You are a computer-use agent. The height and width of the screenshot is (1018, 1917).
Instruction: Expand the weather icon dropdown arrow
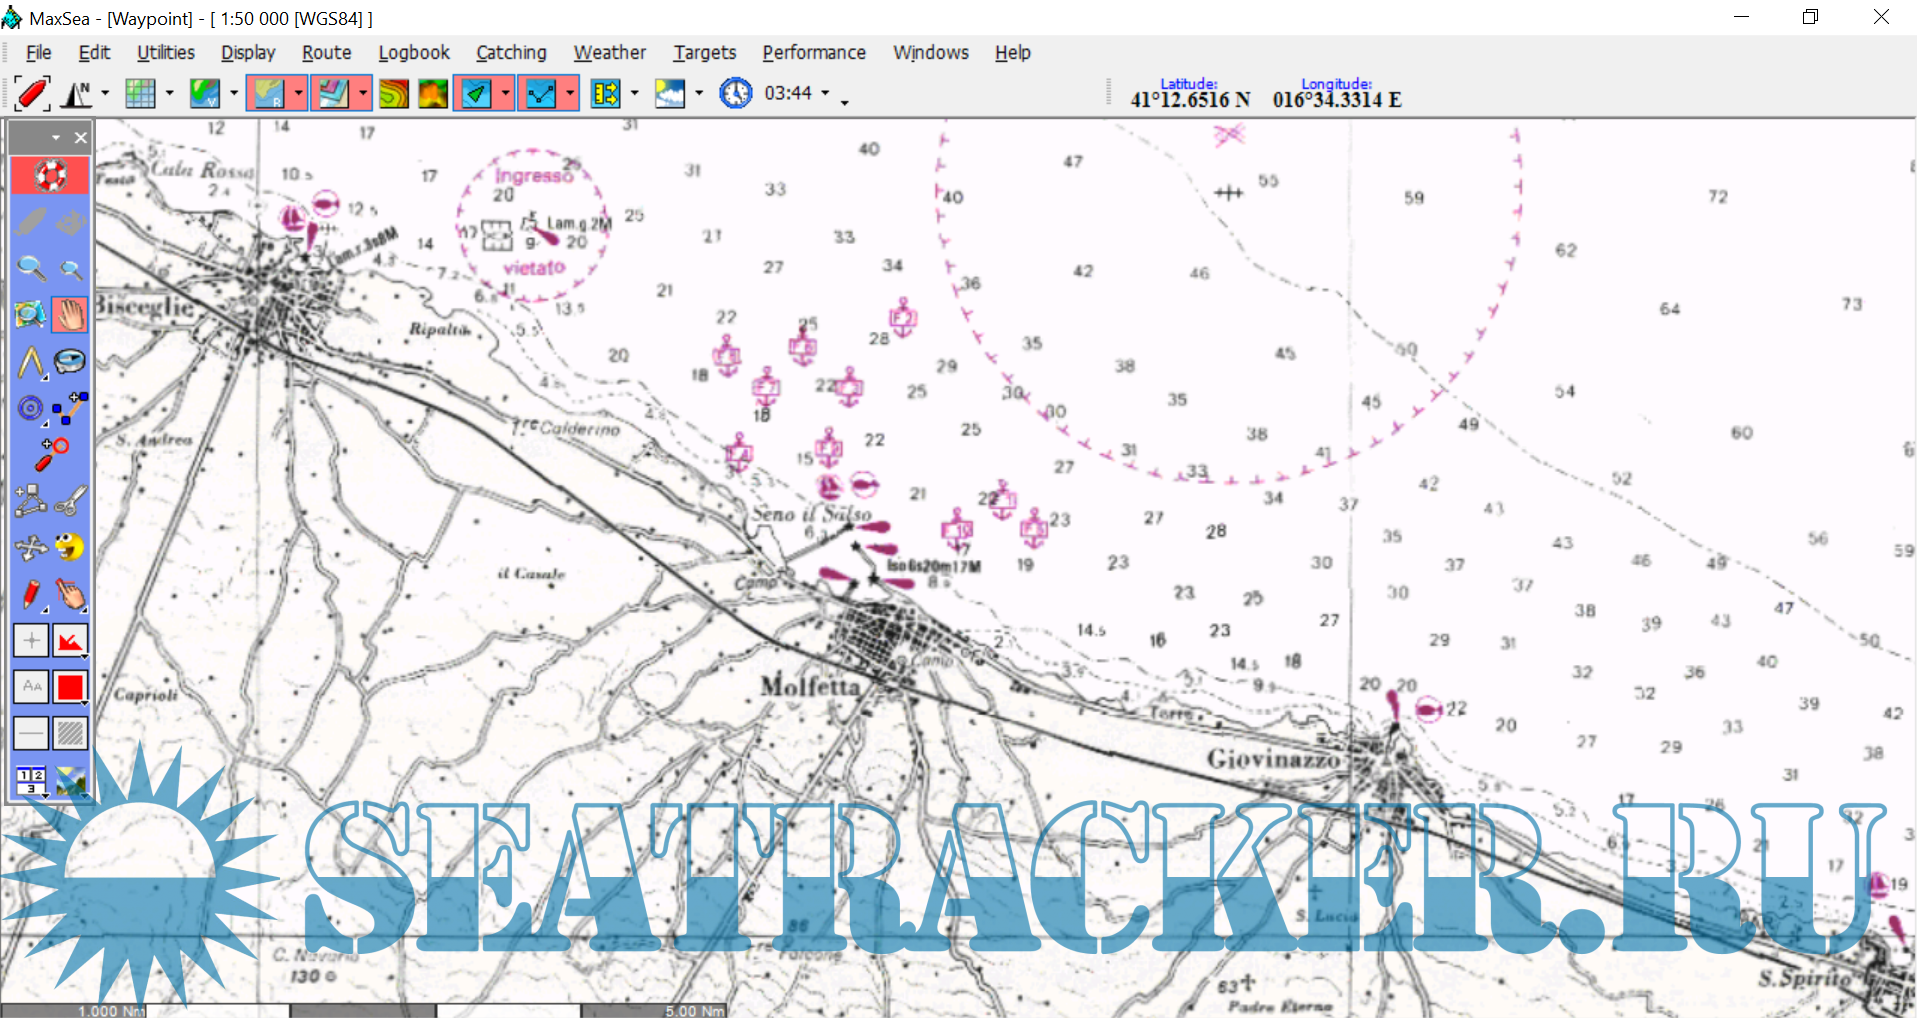(699, 94)
